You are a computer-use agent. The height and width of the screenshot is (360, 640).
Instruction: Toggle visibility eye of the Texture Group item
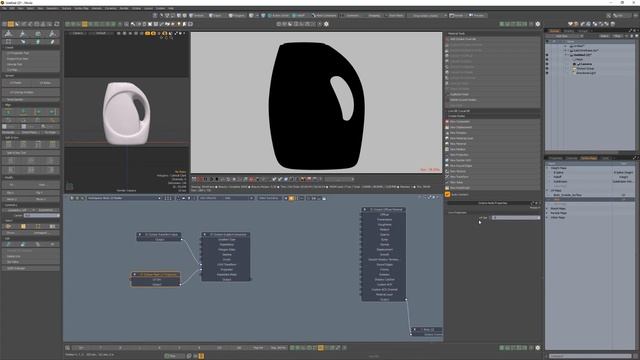pos(547,69)
